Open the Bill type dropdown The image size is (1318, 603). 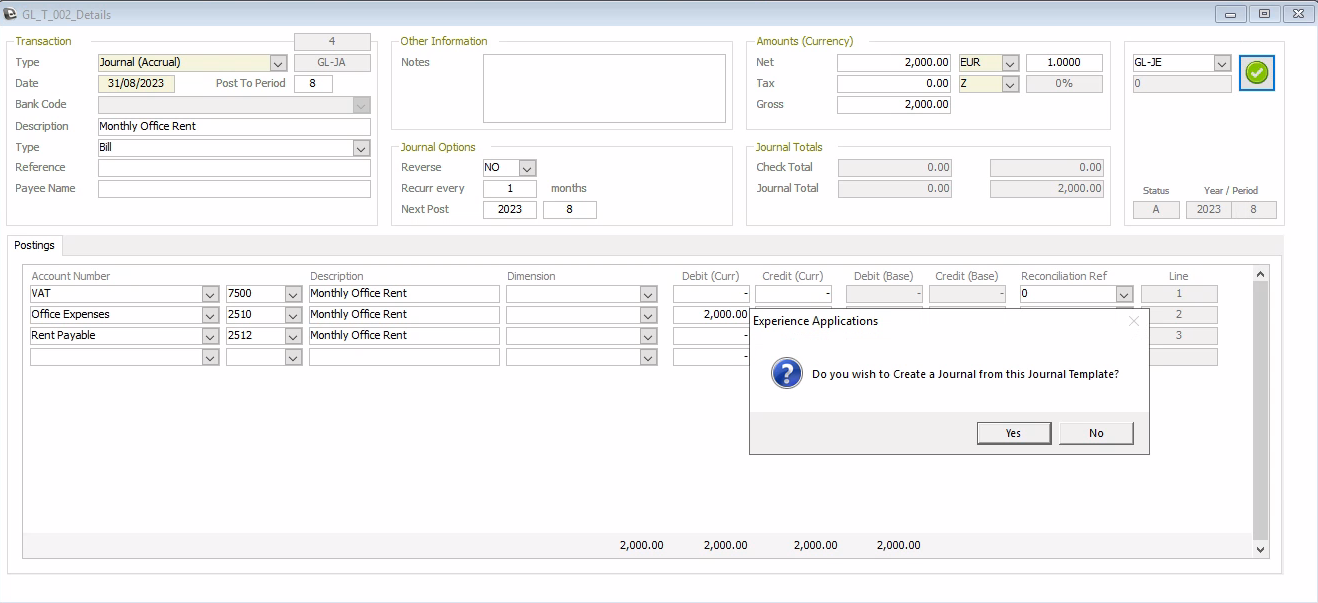tap(360, 147)
